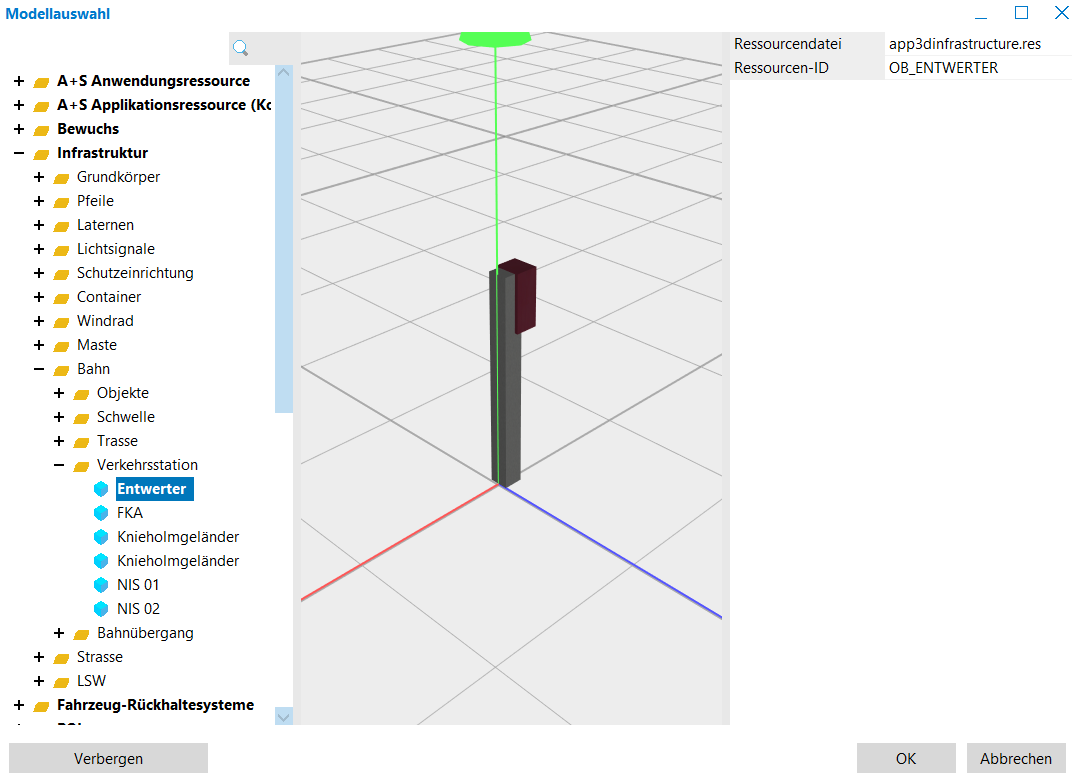
Task: Click the search magnifier icon
Action: (x=241, y=48)
